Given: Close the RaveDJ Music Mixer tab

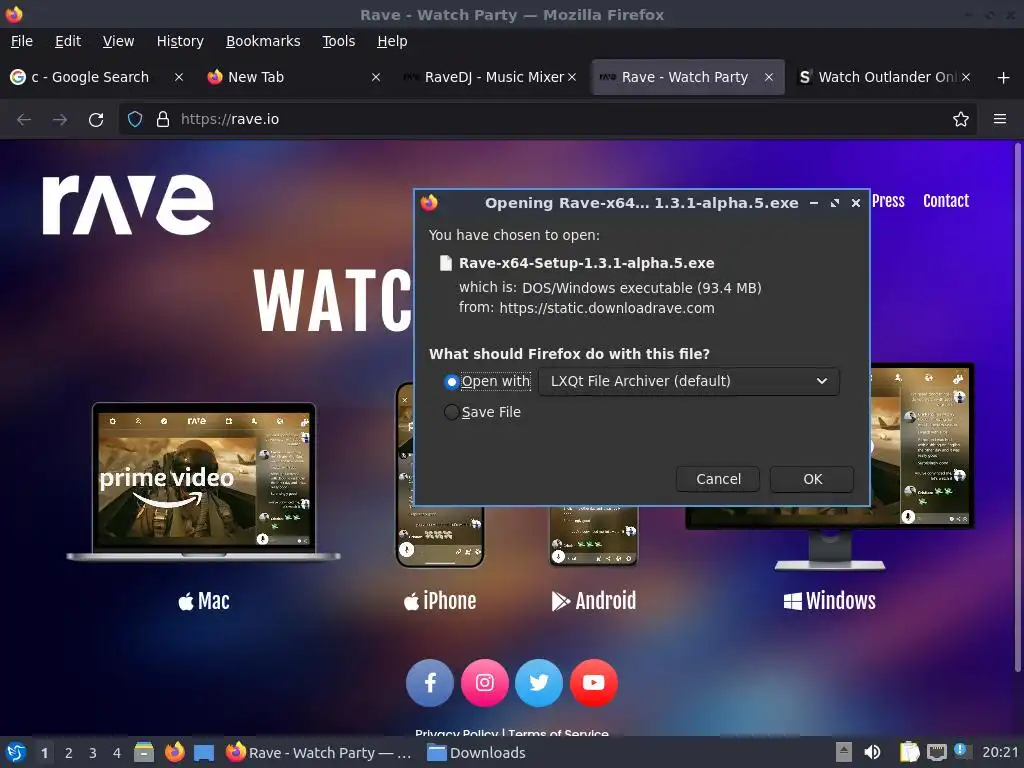Looking at the screenshot, I should 572,77.
